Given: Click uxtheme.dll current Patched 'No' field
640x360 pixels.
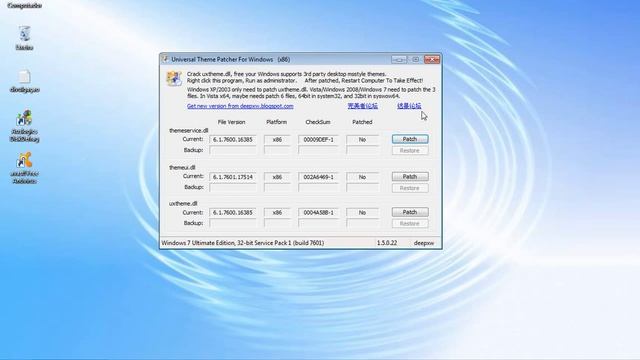Looking at the screenshot, I should click(x=362, y=213).
